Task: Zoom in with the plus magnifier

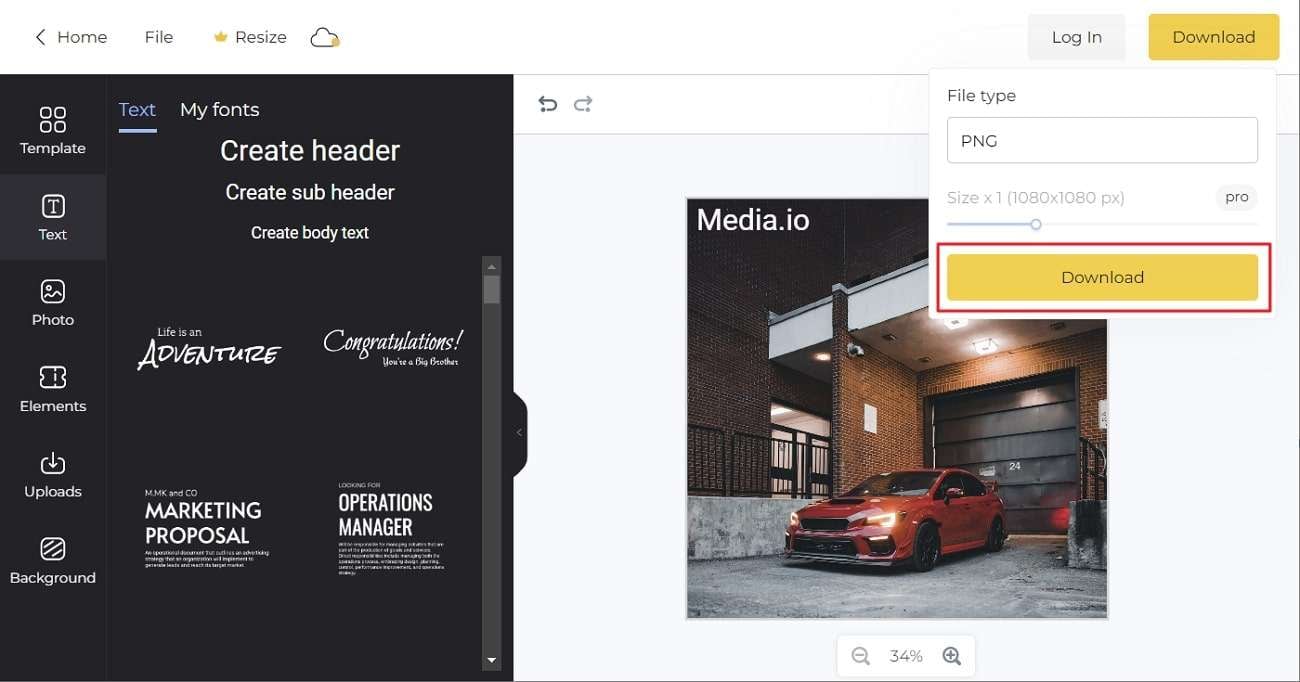Action: 951,656
